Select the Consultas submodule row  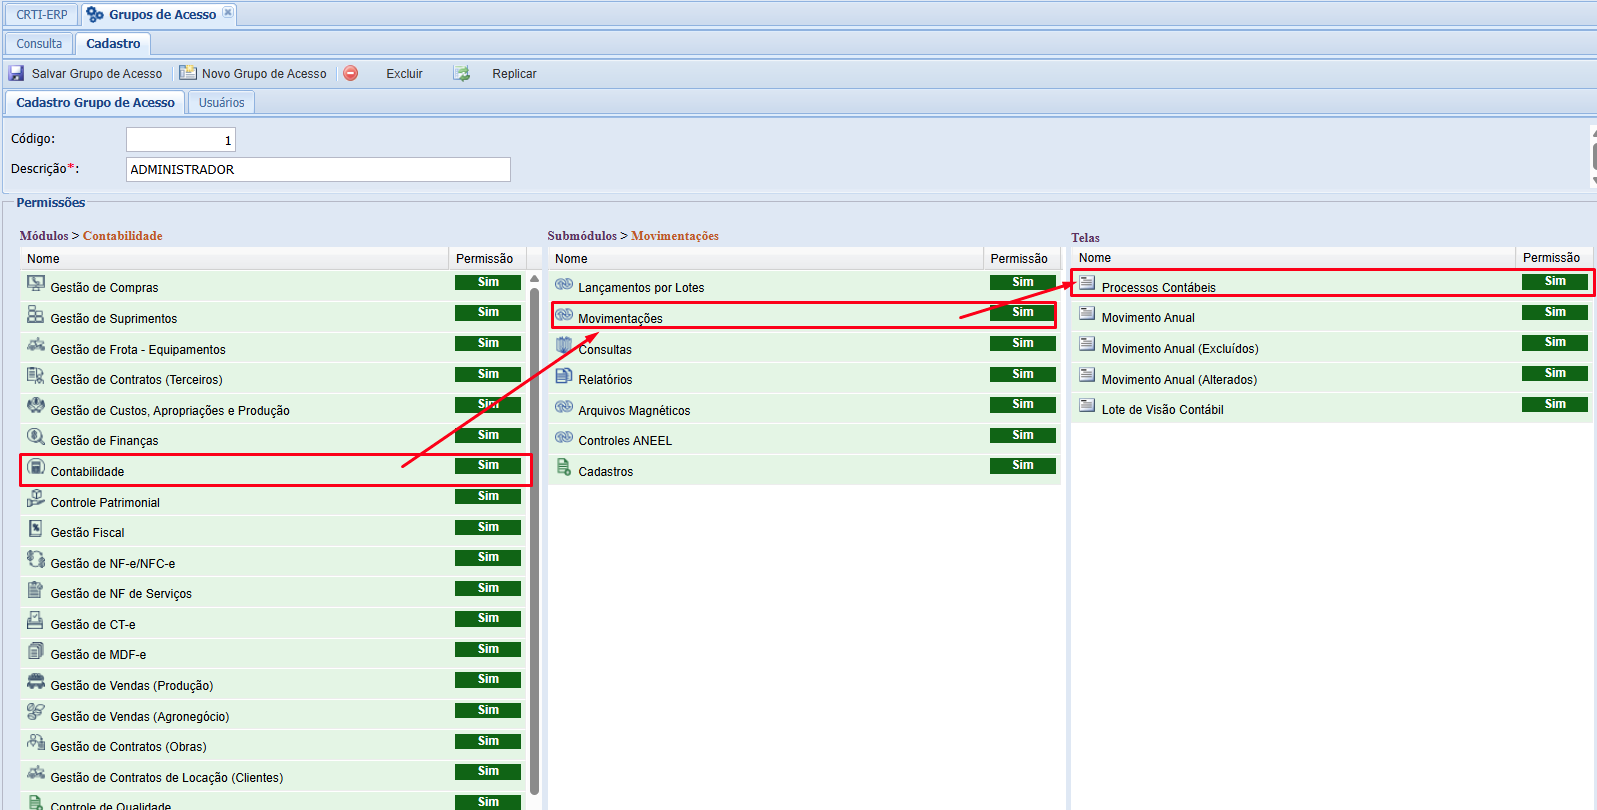[804, 348]
